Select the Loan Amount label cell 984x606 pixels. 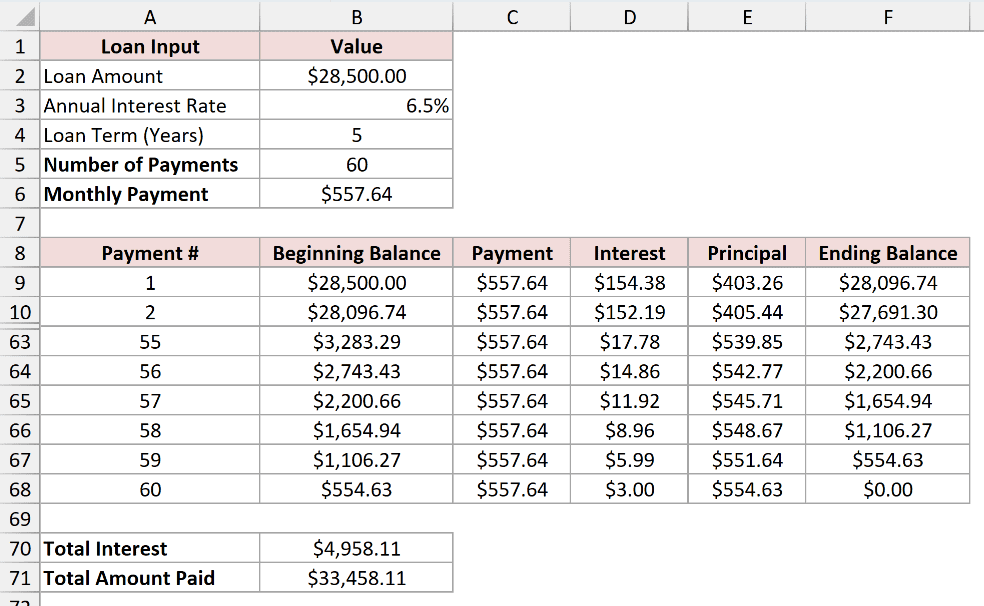pos(149,76)
